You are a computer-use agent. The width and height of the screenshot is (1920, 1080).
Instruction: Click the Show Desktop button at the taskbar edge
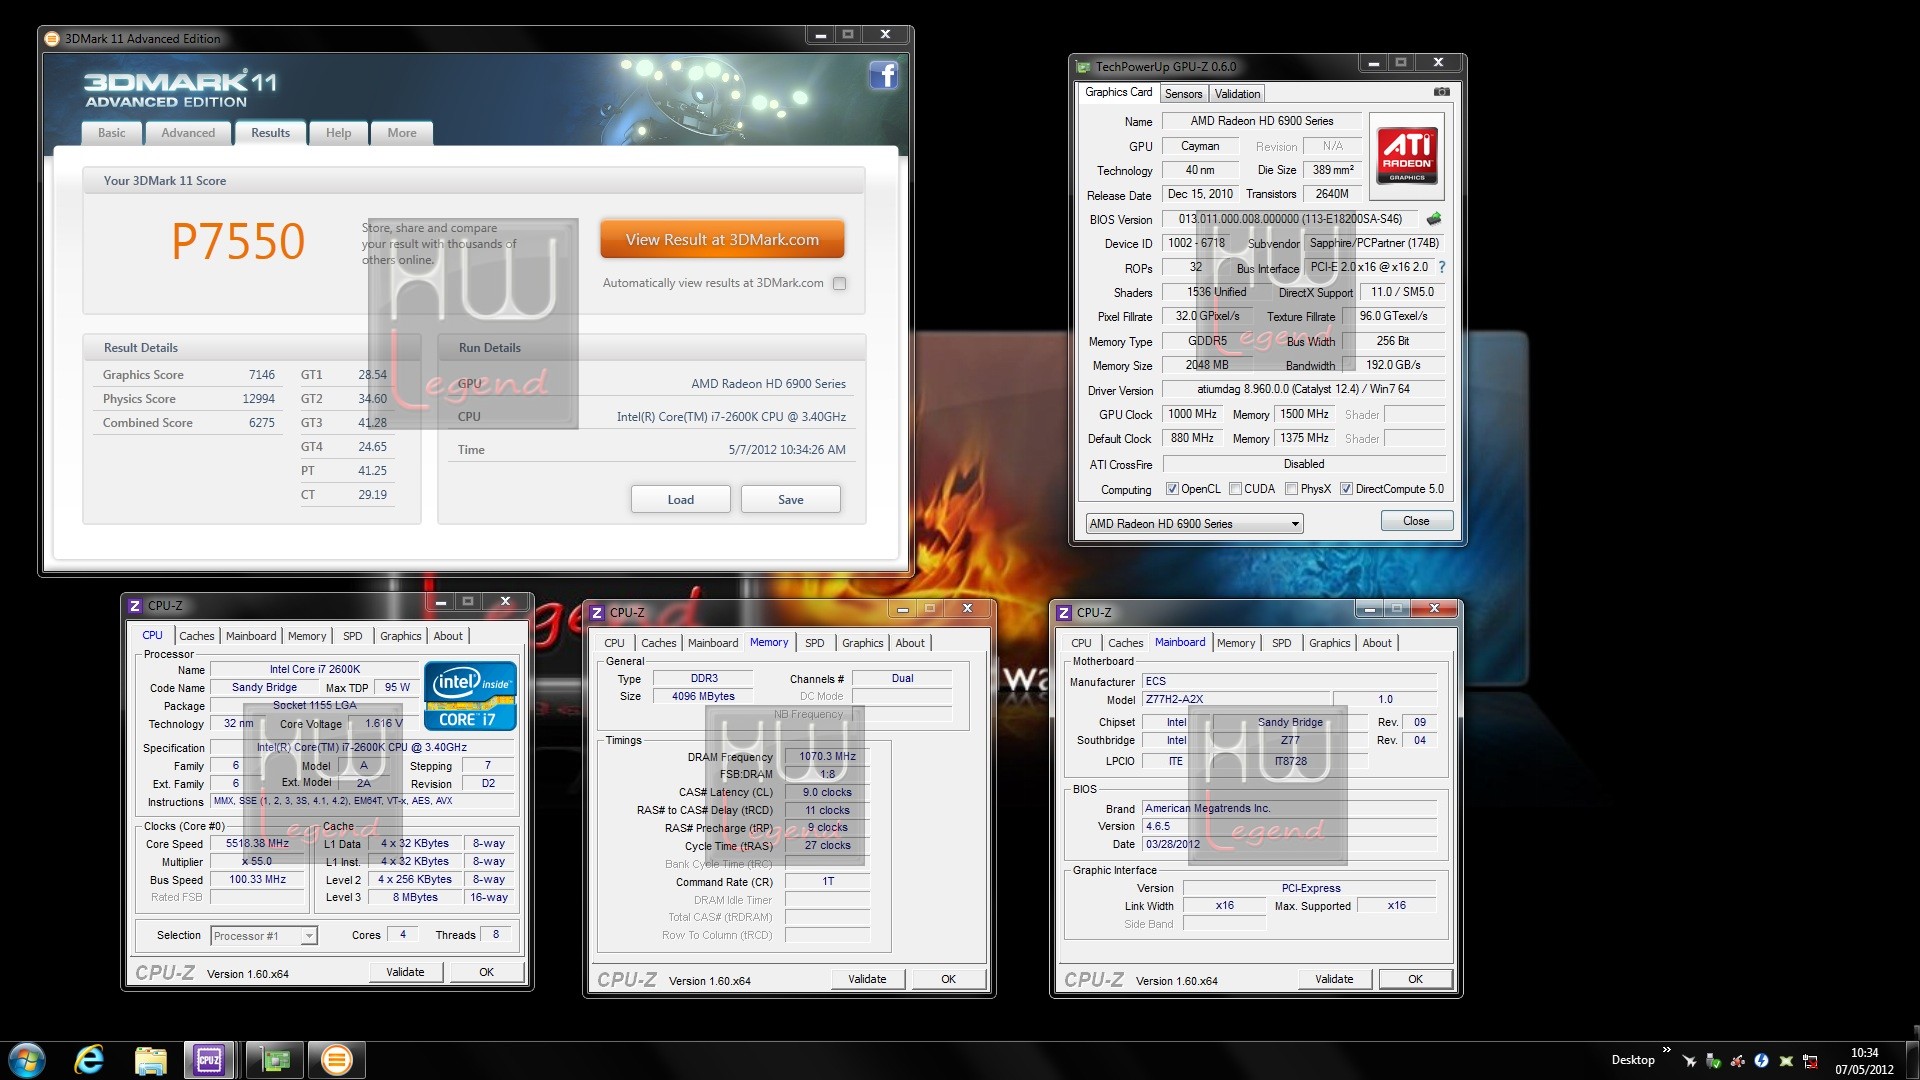pyautogui.click(x=1912, y=1060)
